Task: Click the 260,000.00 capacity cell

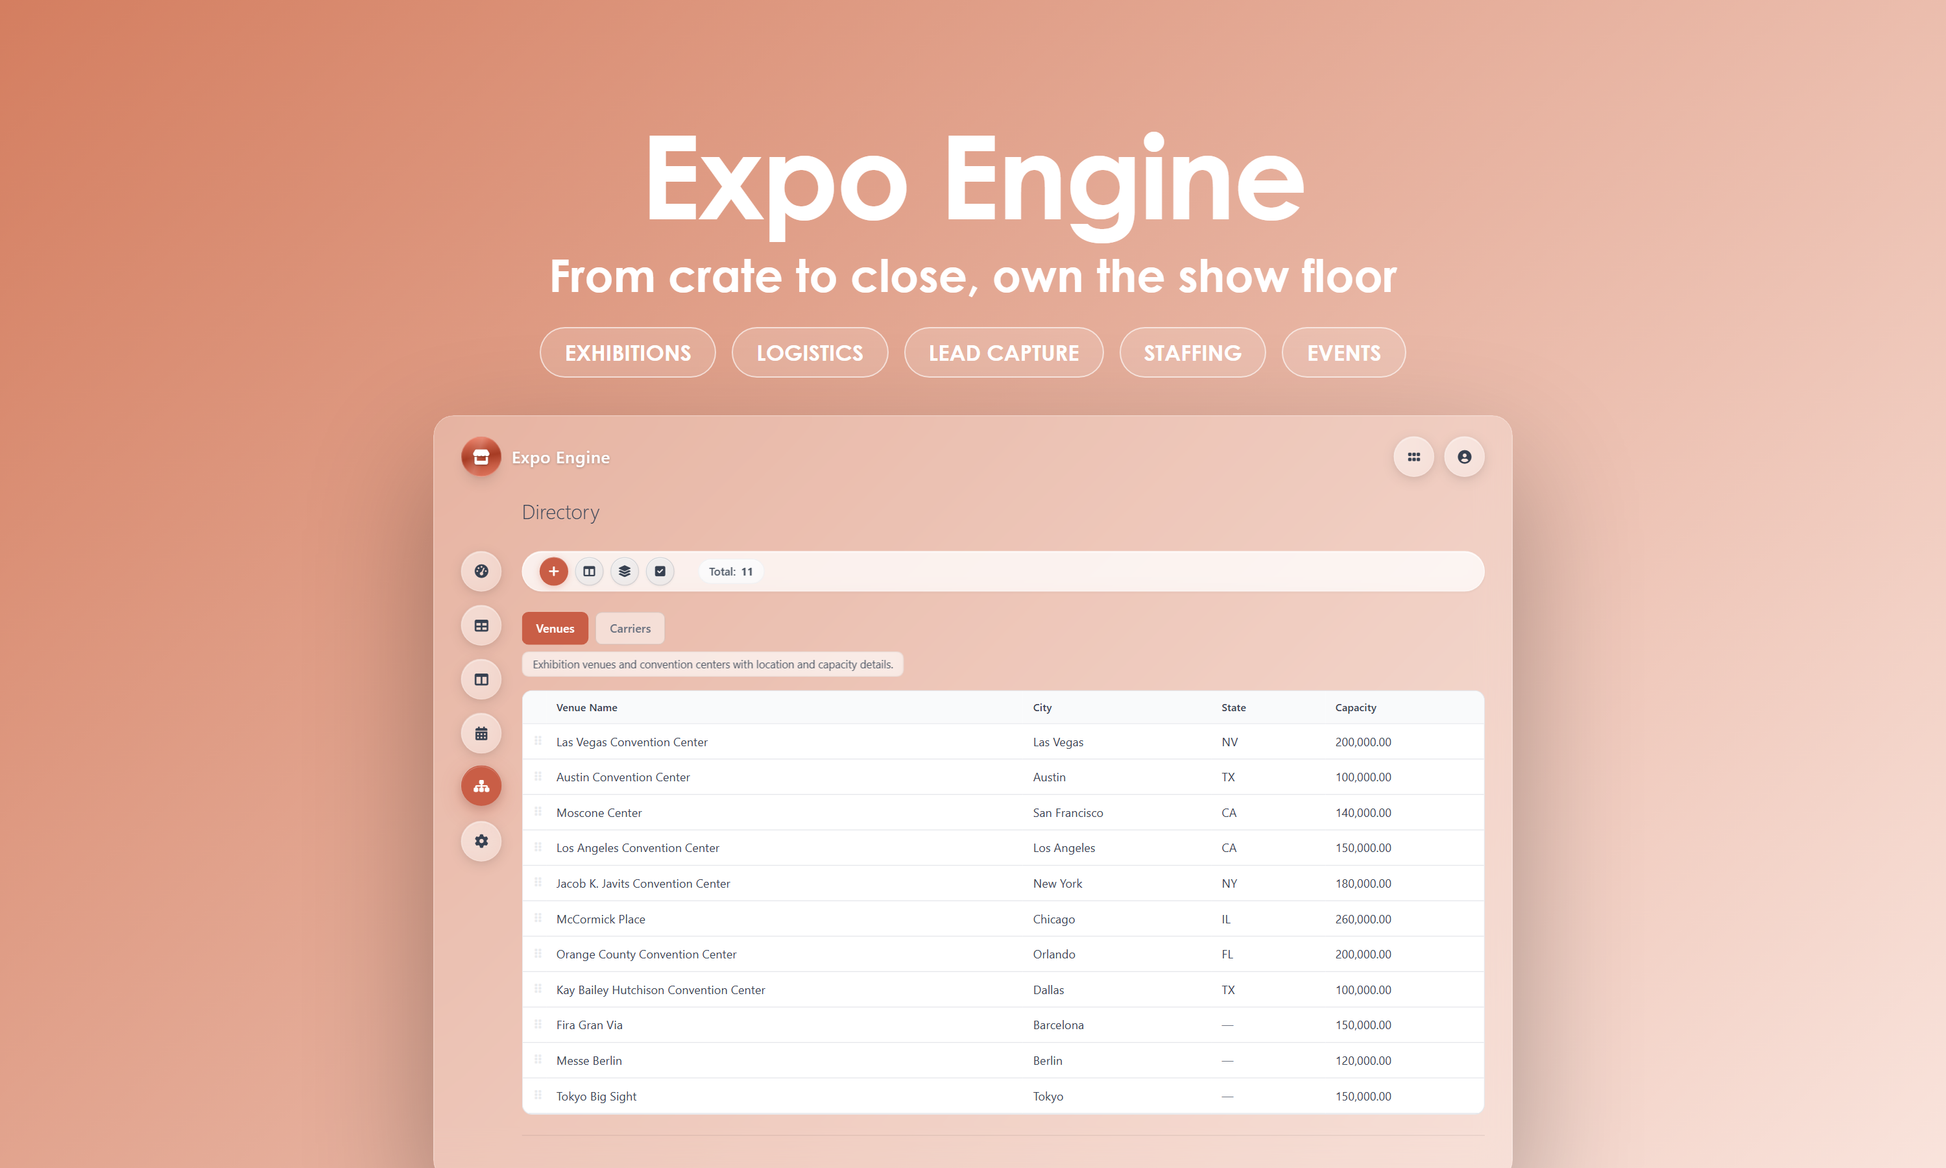Action: [x=1363, y=919]
